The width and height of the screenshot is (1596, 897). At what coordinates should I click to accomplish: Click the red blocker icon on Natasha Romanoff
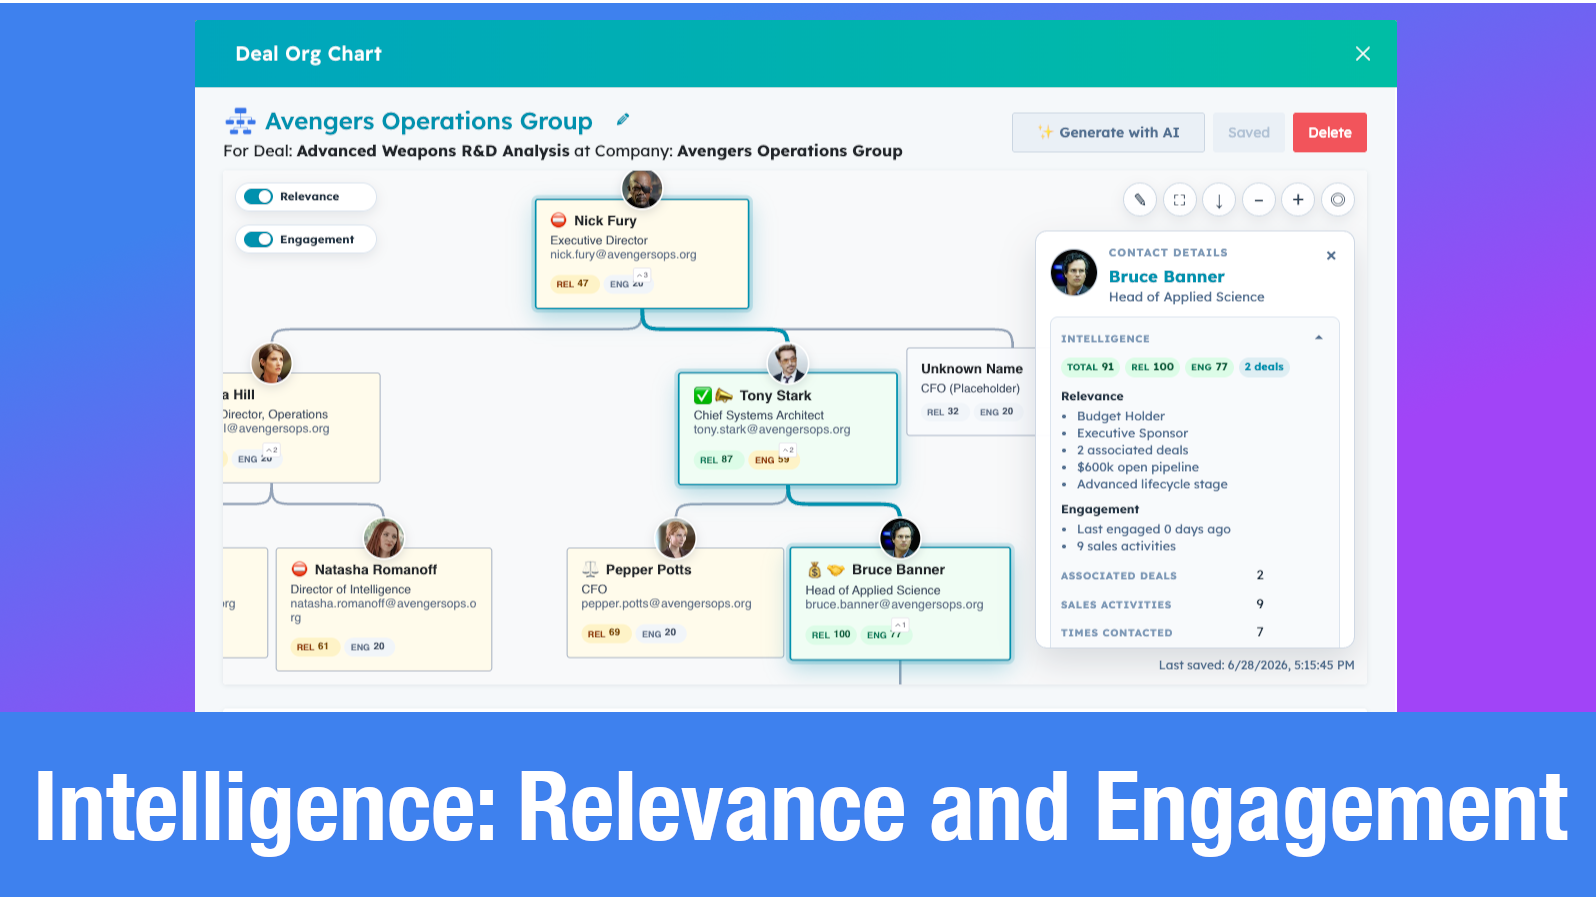tap(299, 569)
